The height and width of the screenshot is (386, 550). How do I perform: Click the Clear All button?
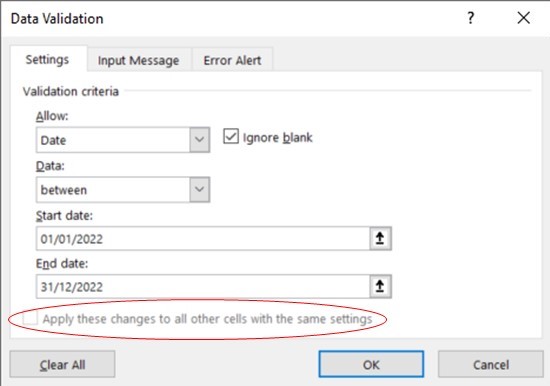point(62,365)
